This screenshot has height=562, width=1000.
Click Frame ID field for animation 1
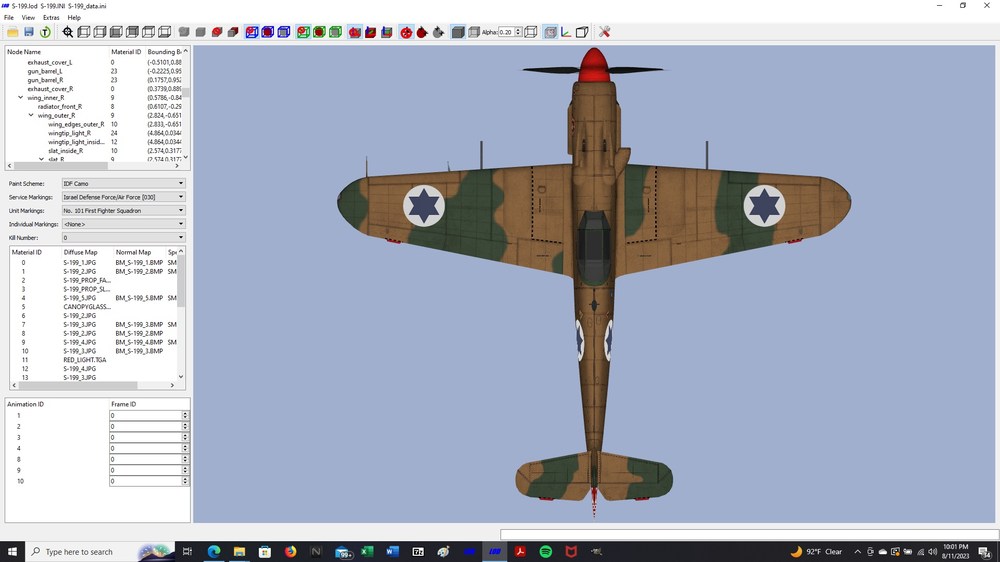point(145,415)
